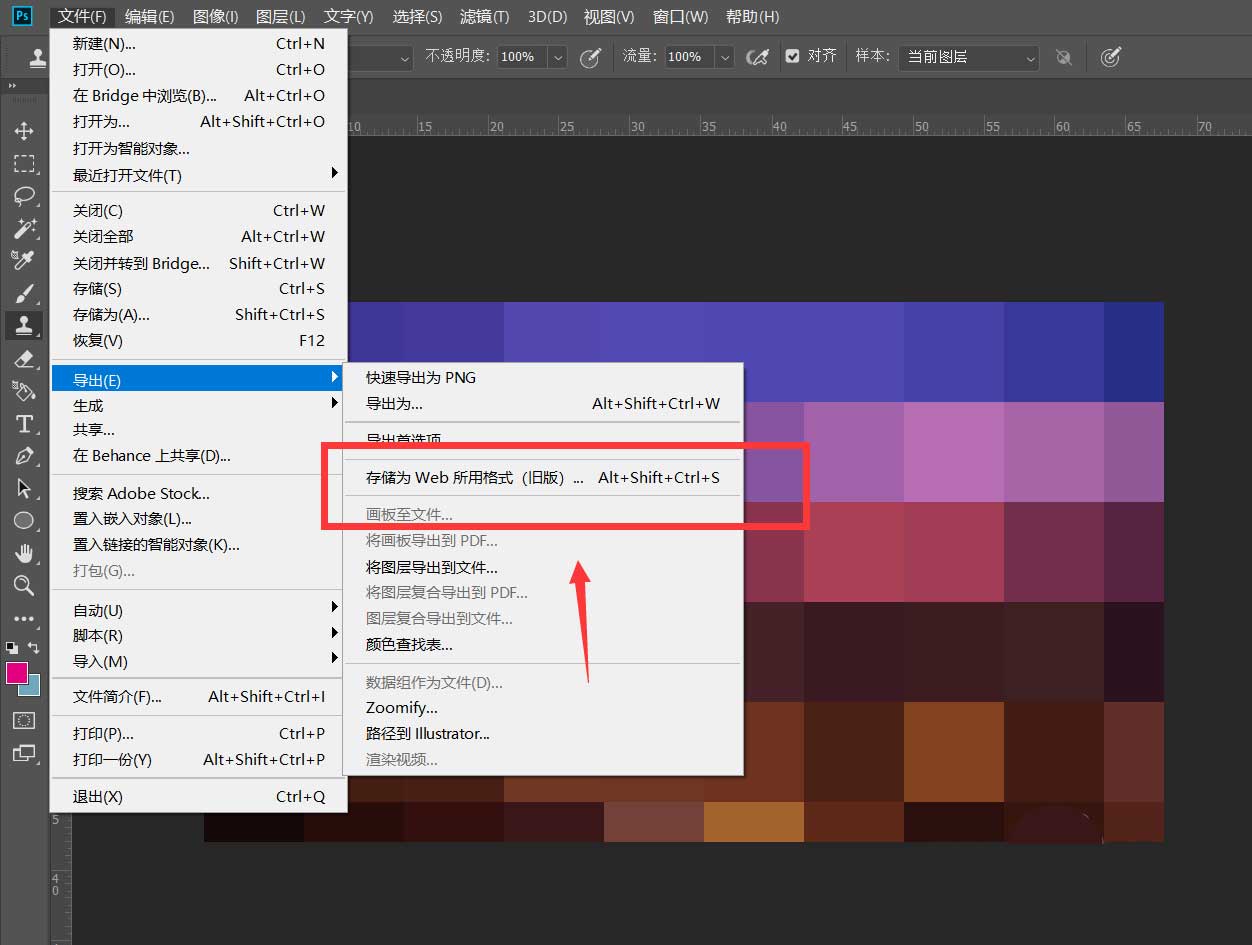This screenshot has width=1252, height=945.
Task: Choose 存储为(A)... entry
Action: pos(198,314)
